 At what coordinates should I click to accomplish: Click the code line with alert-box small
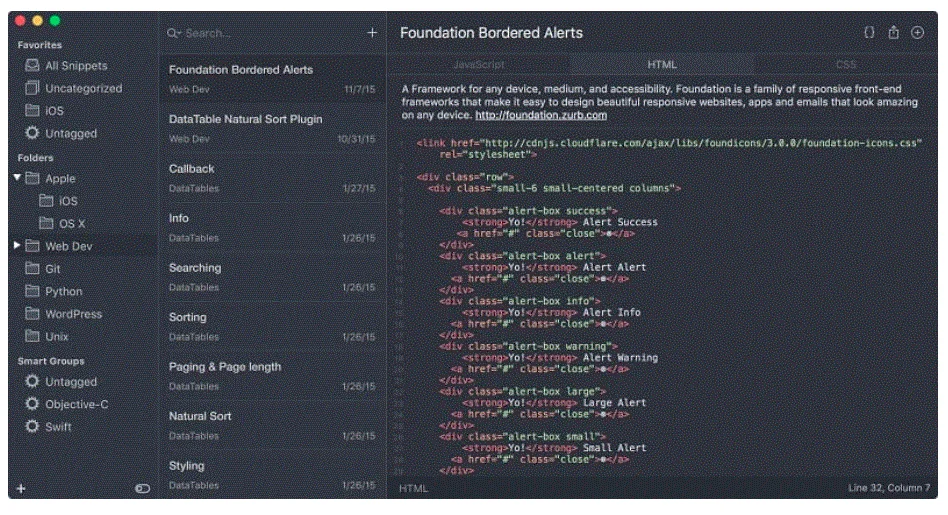click(x=522, y=436)
